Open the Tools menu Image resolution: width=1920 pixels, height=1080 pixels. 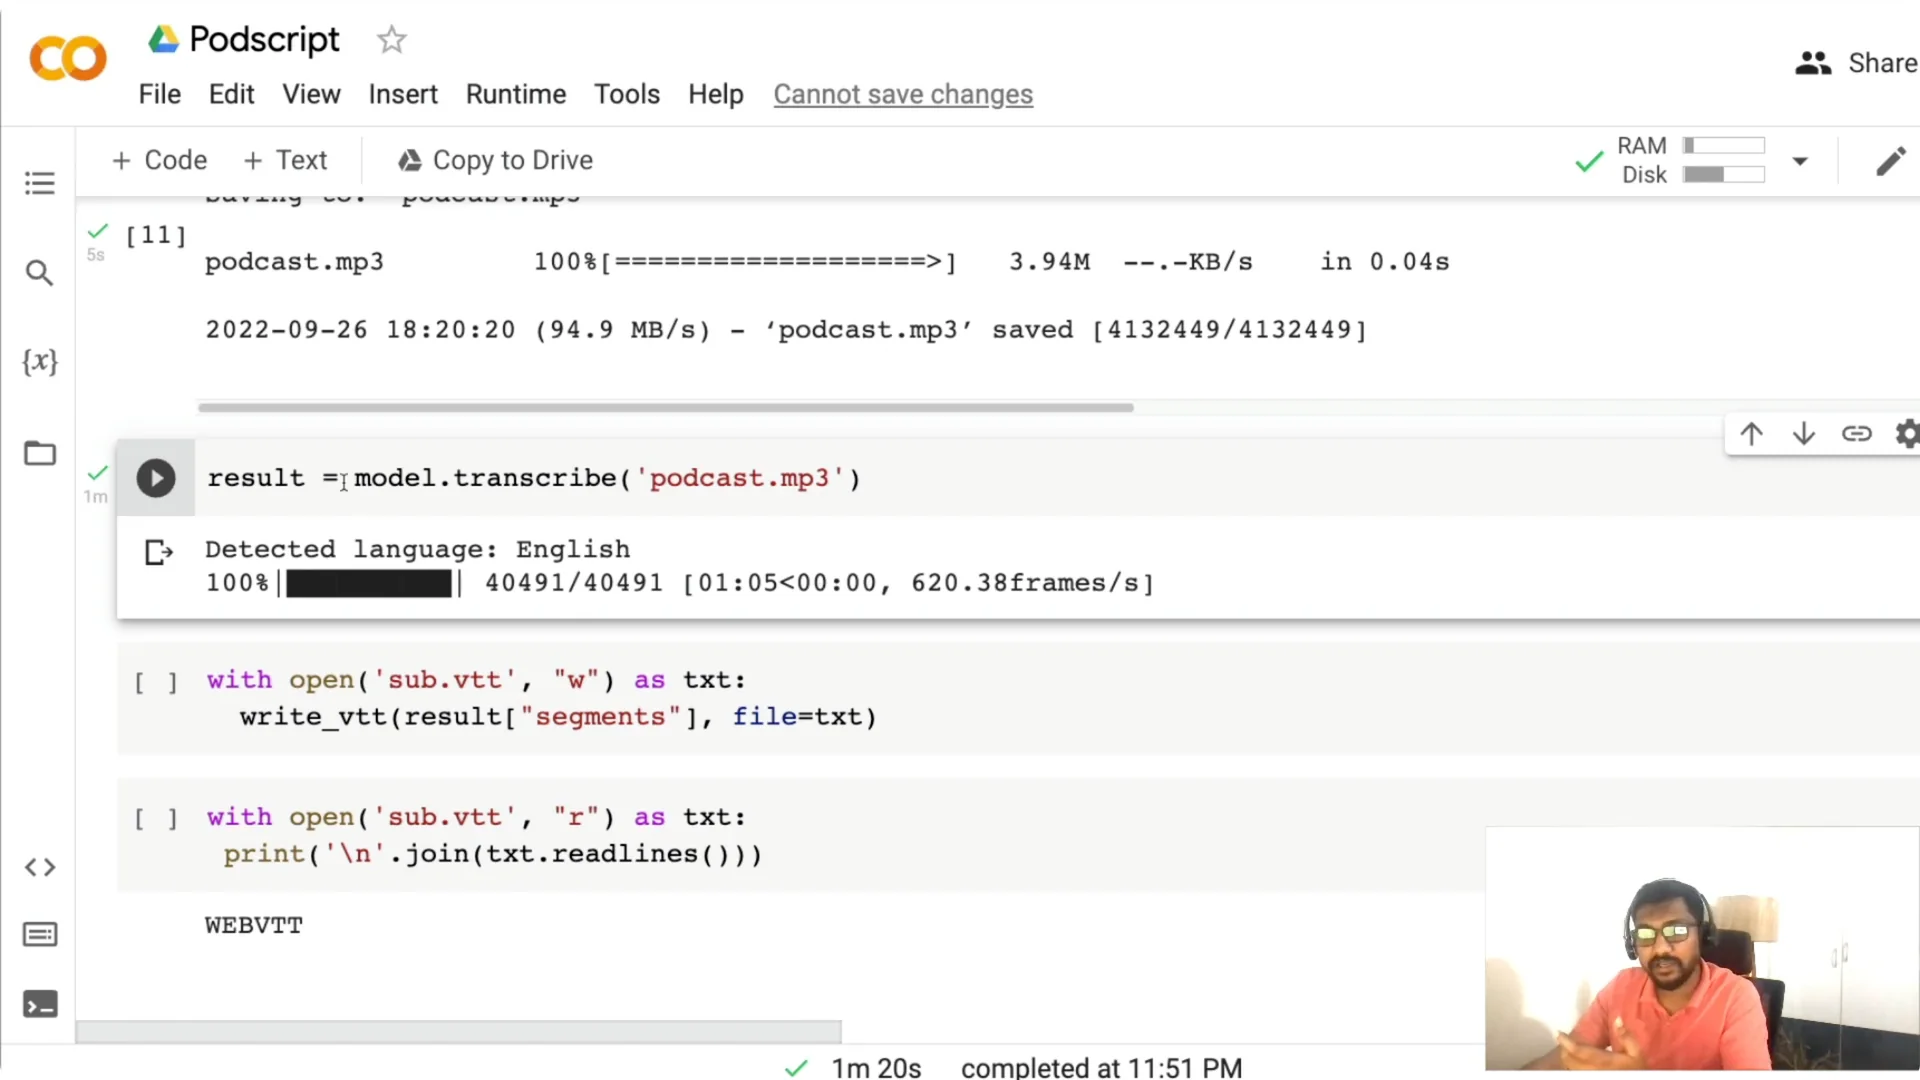click(x=626, y=94)
